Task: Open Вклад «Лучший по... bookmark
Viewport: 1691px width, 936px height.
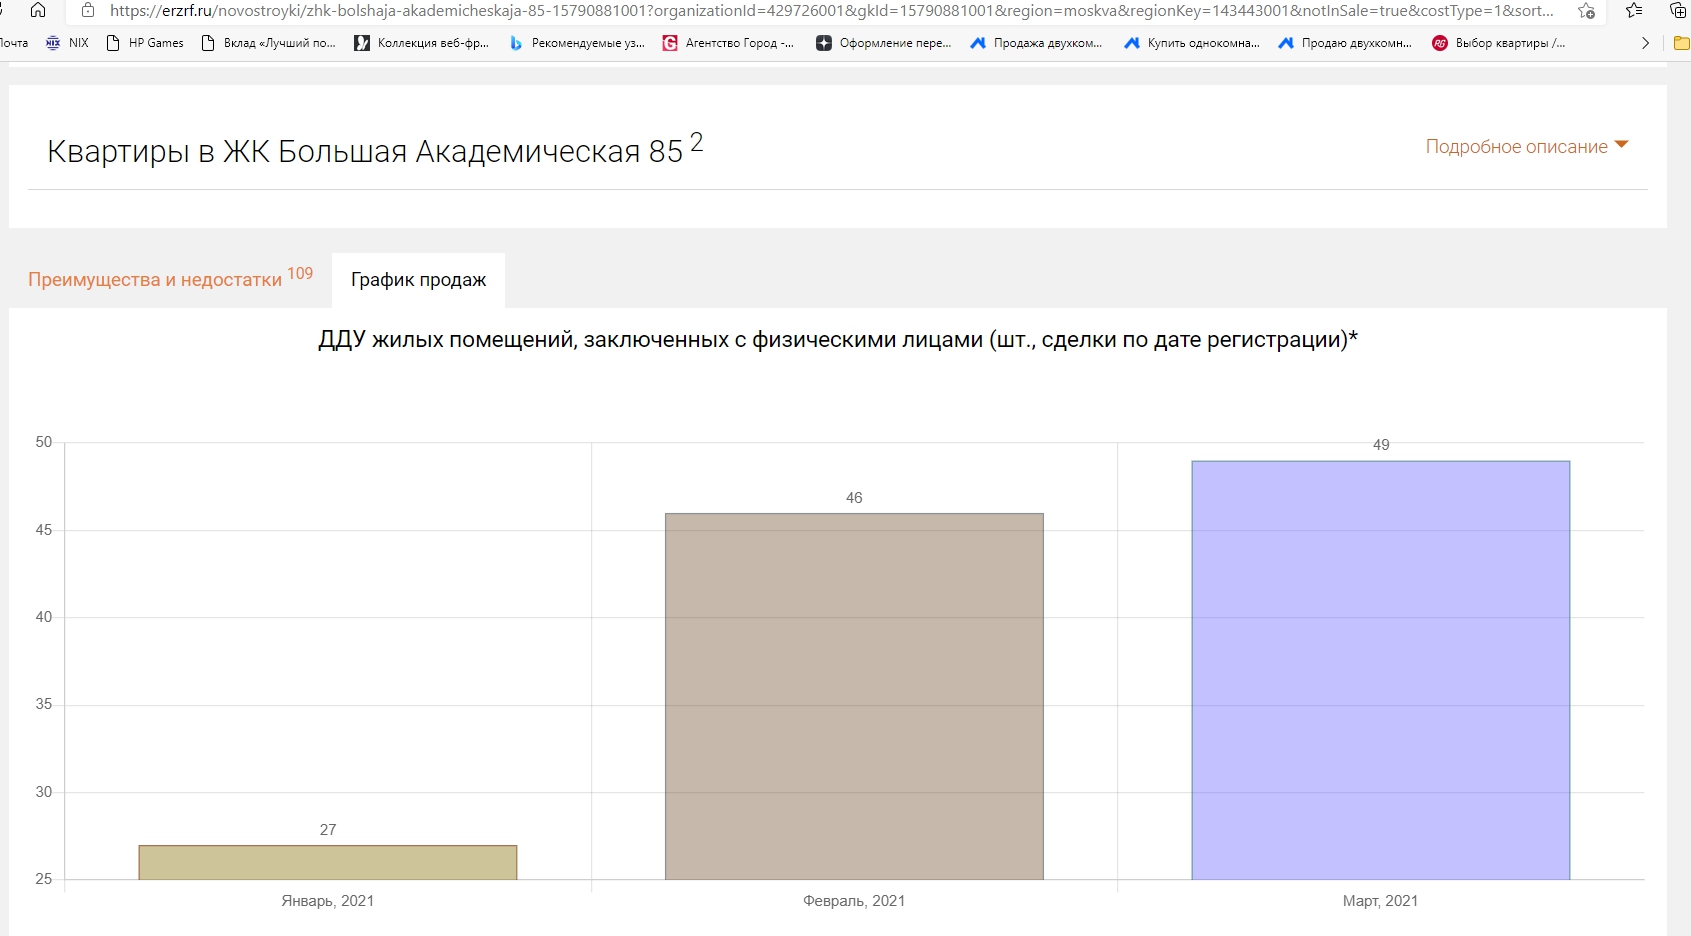Action: click(268, 43)
